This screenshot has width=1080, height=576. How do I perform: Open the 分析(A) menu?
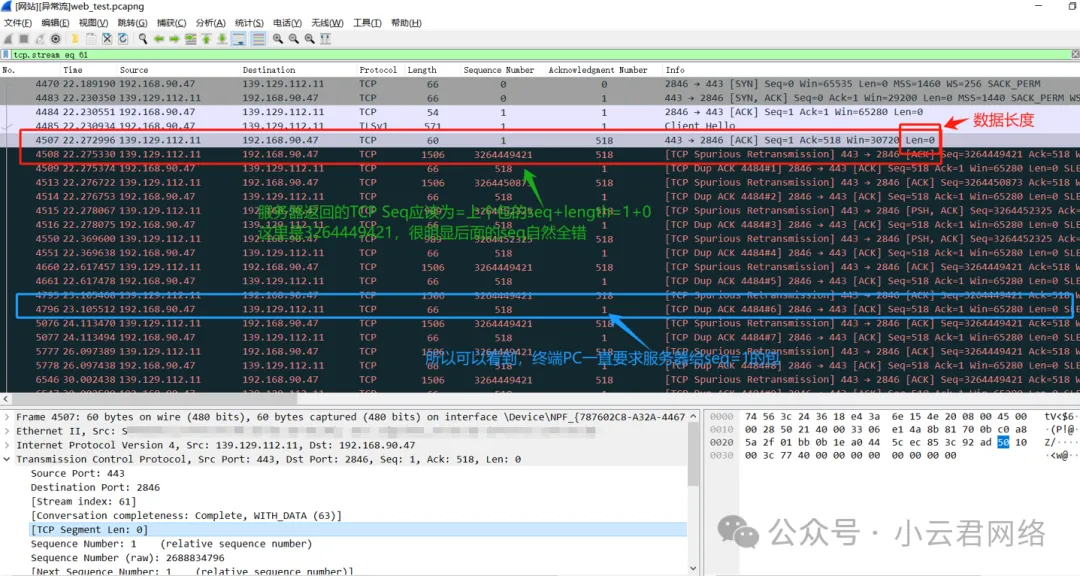pos(210,23)
